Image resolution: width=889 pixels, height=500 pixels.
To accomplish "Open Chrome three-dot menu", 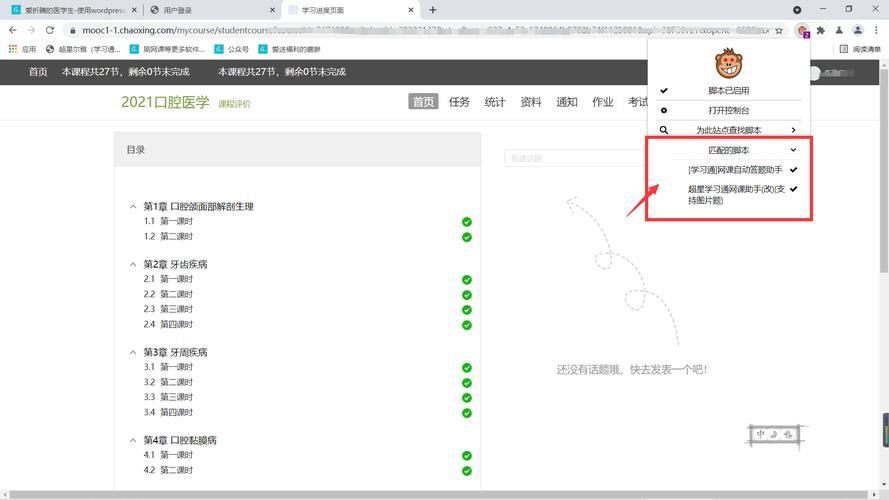I will (x=876, y=30).
